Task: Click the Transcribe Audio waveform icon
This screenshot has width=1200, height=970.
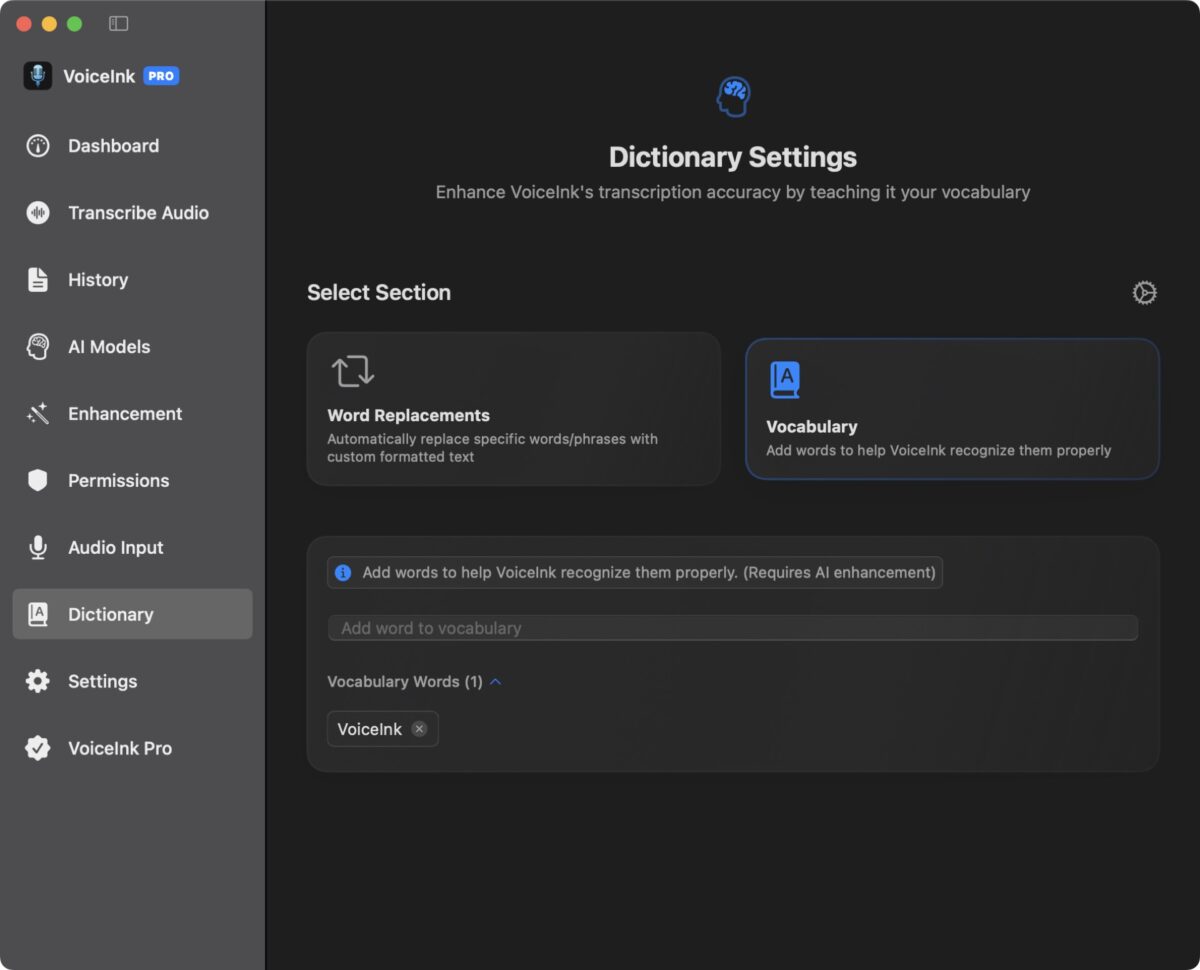Action: tap(38, 213)
